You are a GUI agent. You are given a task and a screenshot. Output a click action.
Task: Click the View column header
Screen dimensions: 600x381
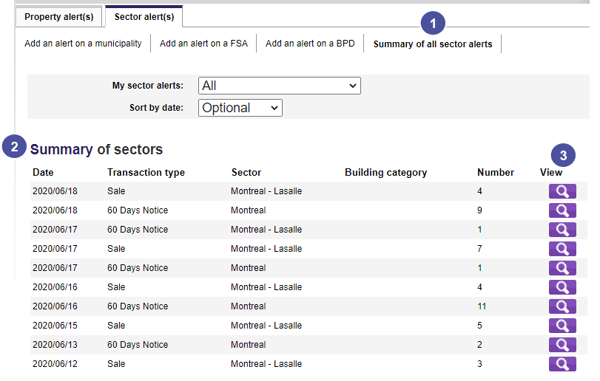coord(551,173)
